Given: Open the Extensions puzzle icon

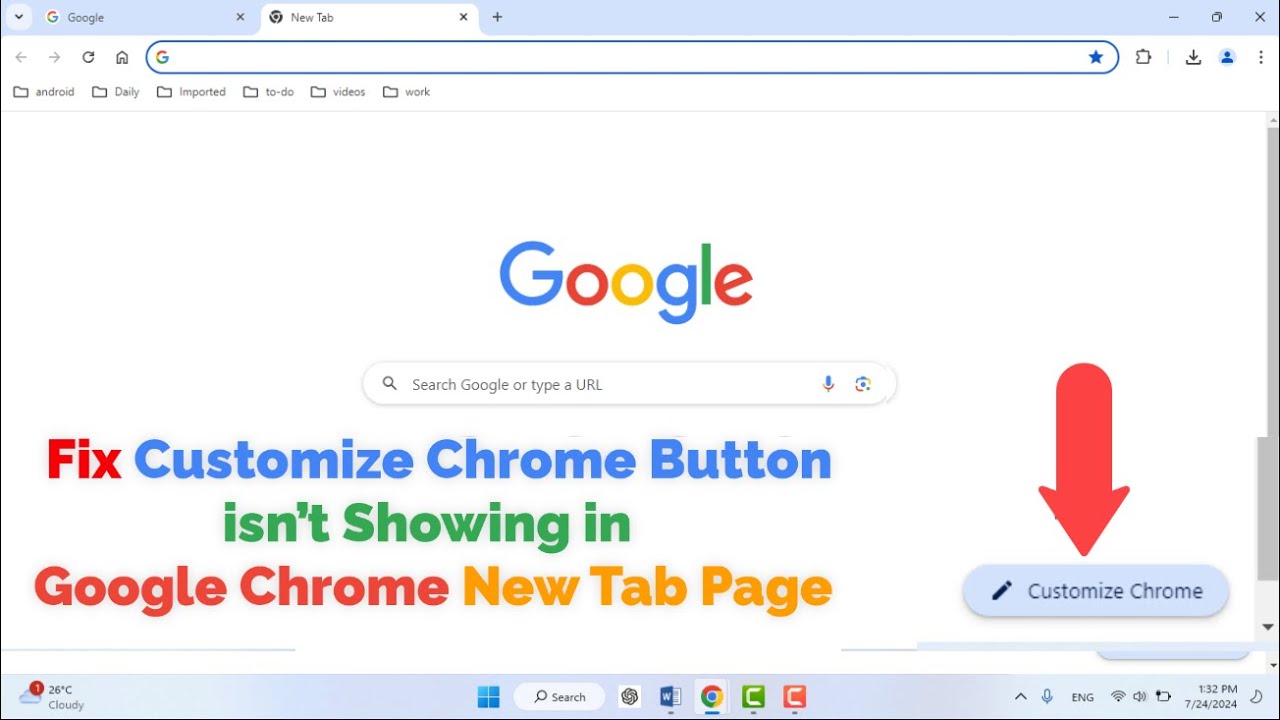Looking at the screenshot, I should 1144,57.
